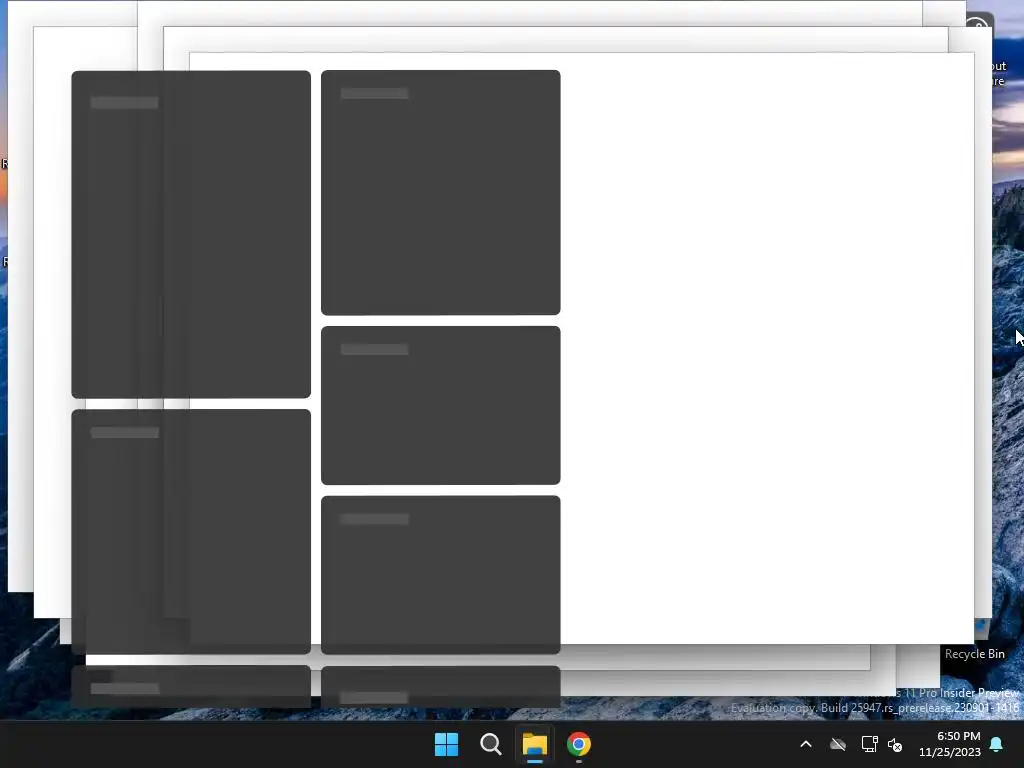This screenshot has width=1024, height=768.
Task: Open the 6:50 PM clock and date
Action: point(950,744)
